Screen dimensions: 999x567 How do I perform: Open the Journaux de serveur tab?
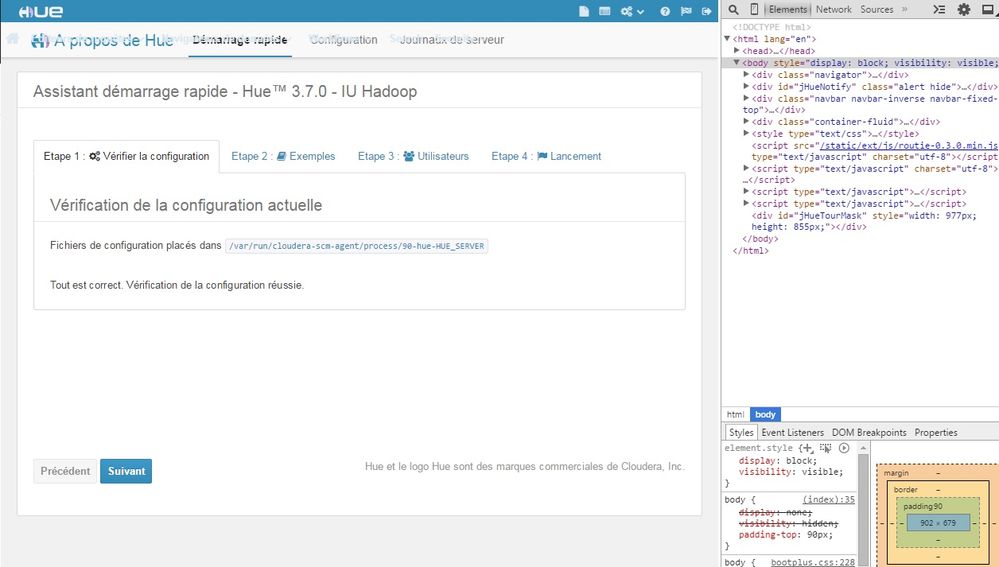[x=452, y=39]
